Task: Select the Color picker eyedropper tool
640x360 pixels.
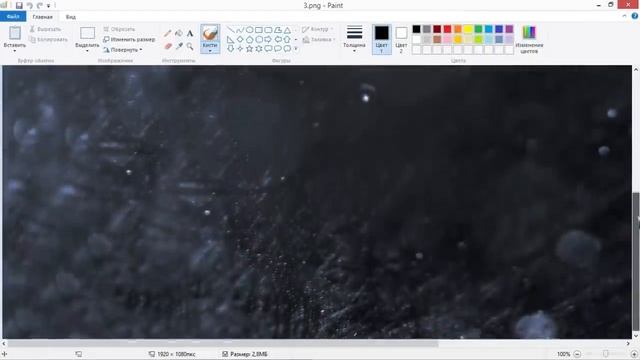Action: pos(179,46)
